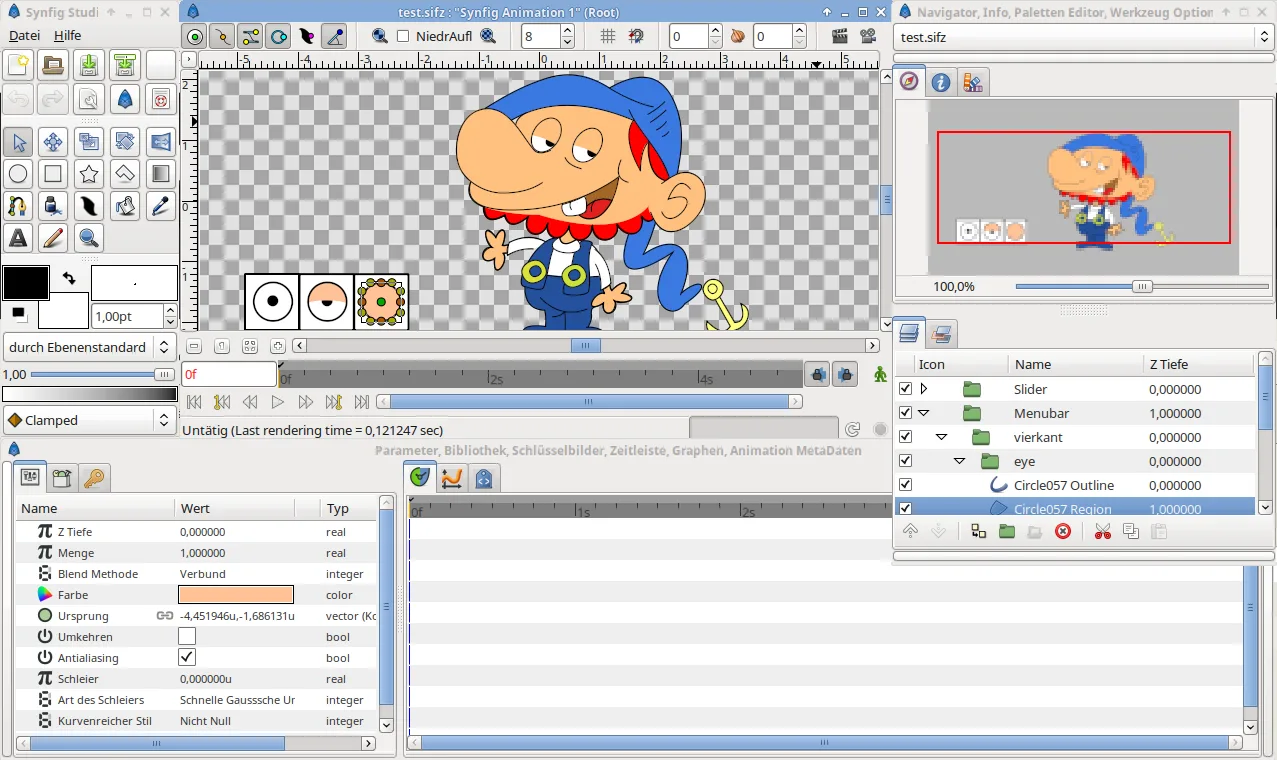
Task: Select the Rotate tool
Action: tap(125, 142)
